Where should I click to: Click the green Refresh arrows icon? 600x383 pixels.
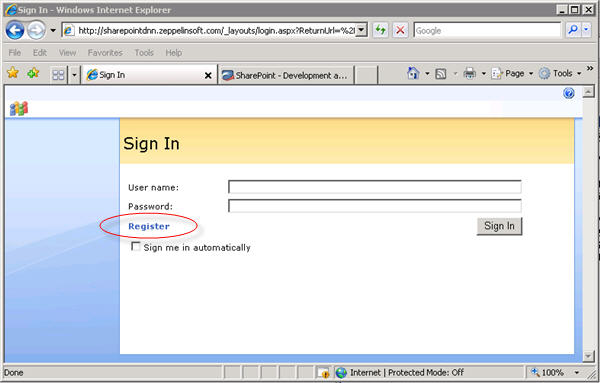[380, 30]
